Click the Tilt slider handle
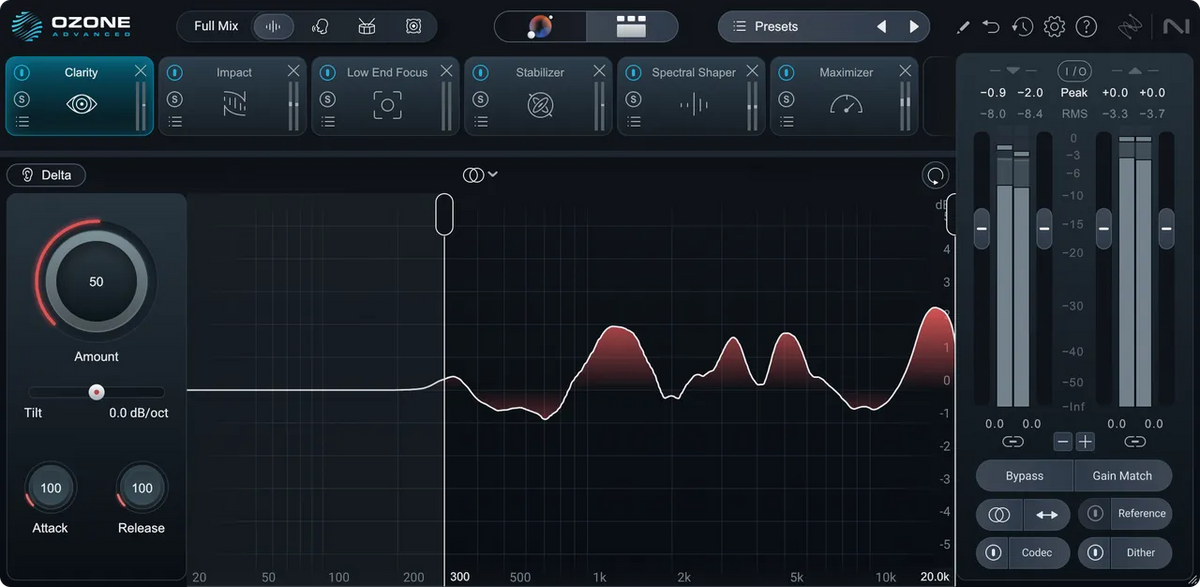1200x587 pixels. (96, 391)
